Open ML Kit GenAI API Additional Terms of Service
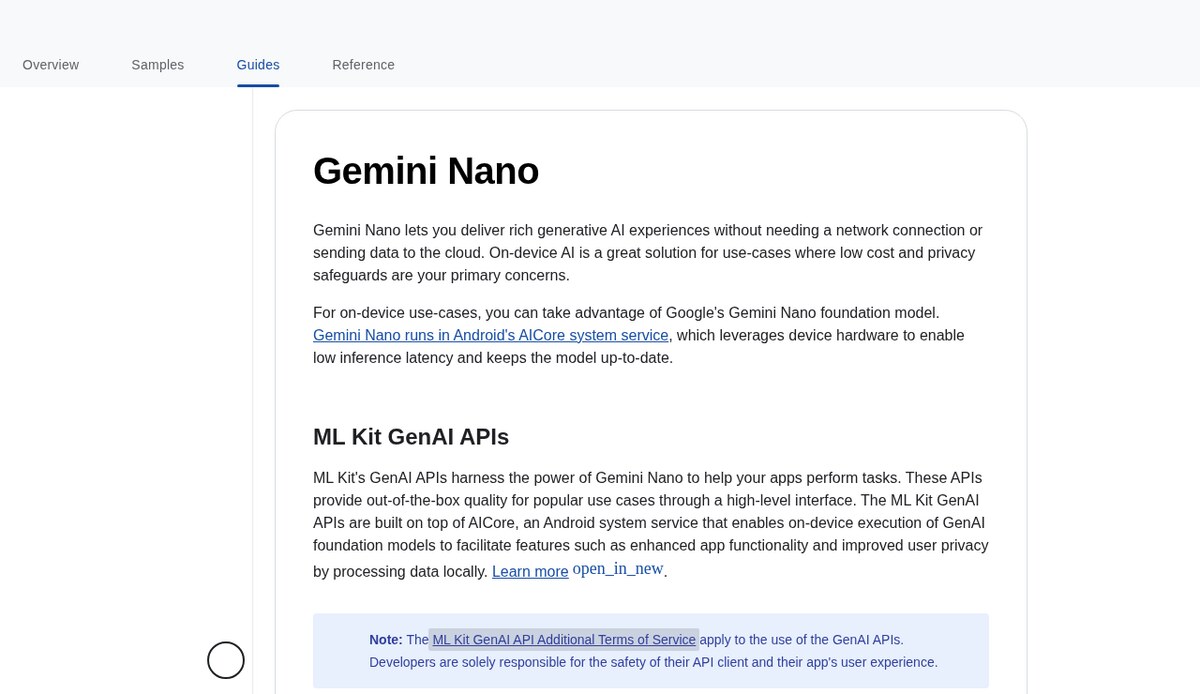The width and height of the screenshot is (1200, 694). [x=564, y=640]
